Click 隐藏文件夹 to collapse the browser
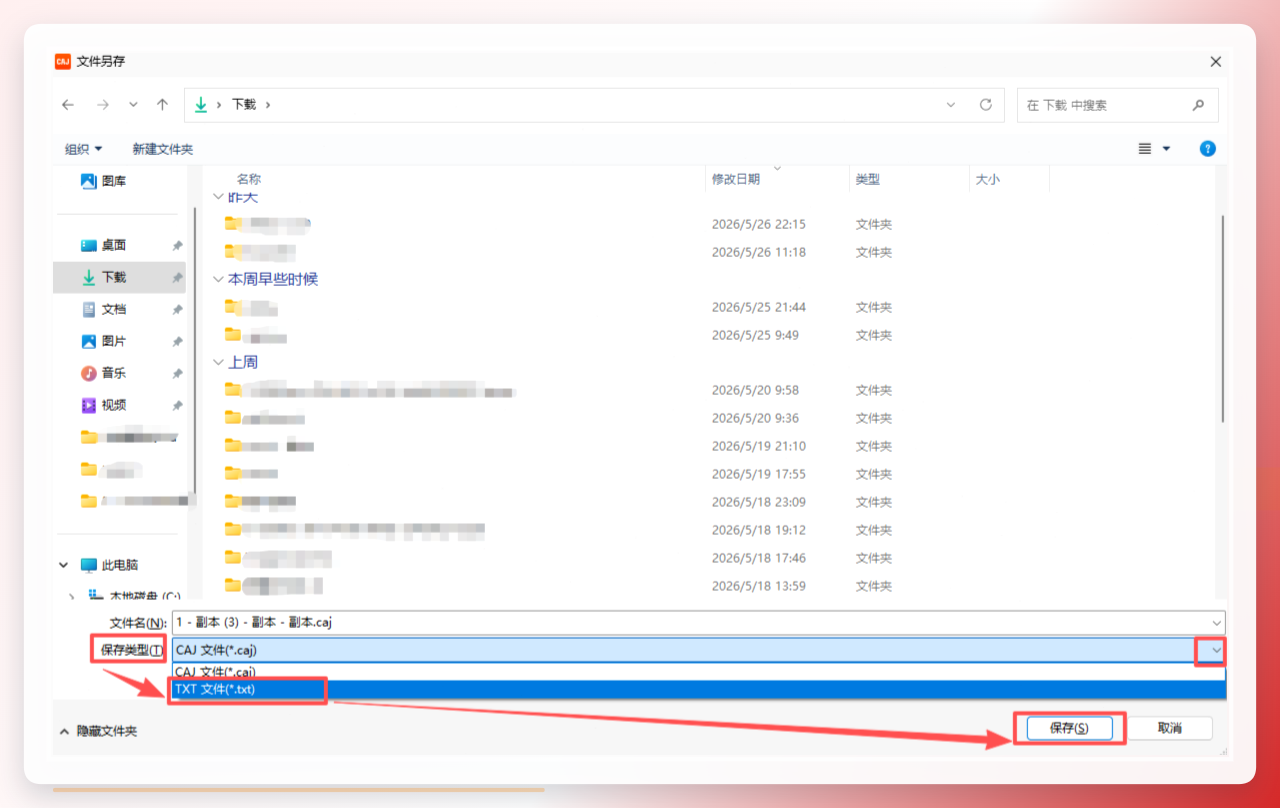The image size is (1280, 808). point(98,731)
